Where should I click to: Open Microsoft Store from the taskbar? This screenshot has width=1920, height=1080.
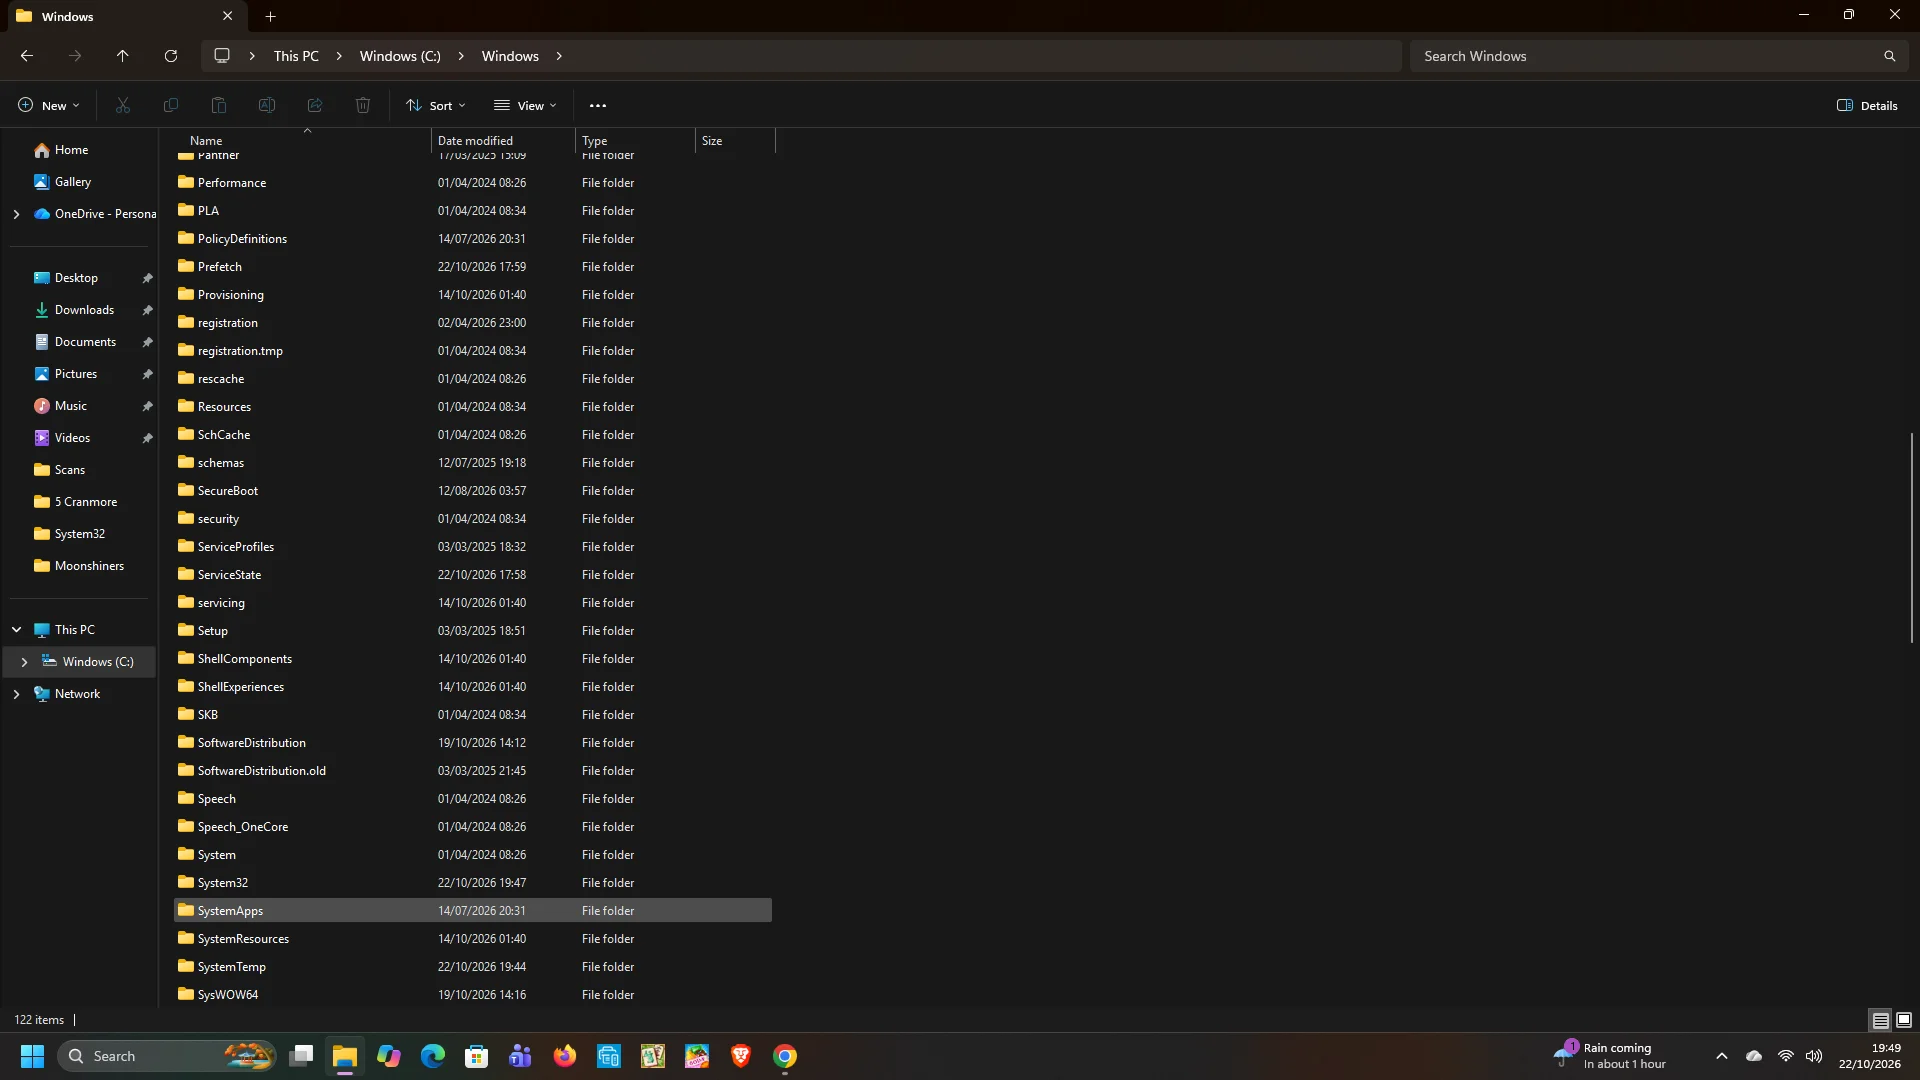coord(477,1056)
